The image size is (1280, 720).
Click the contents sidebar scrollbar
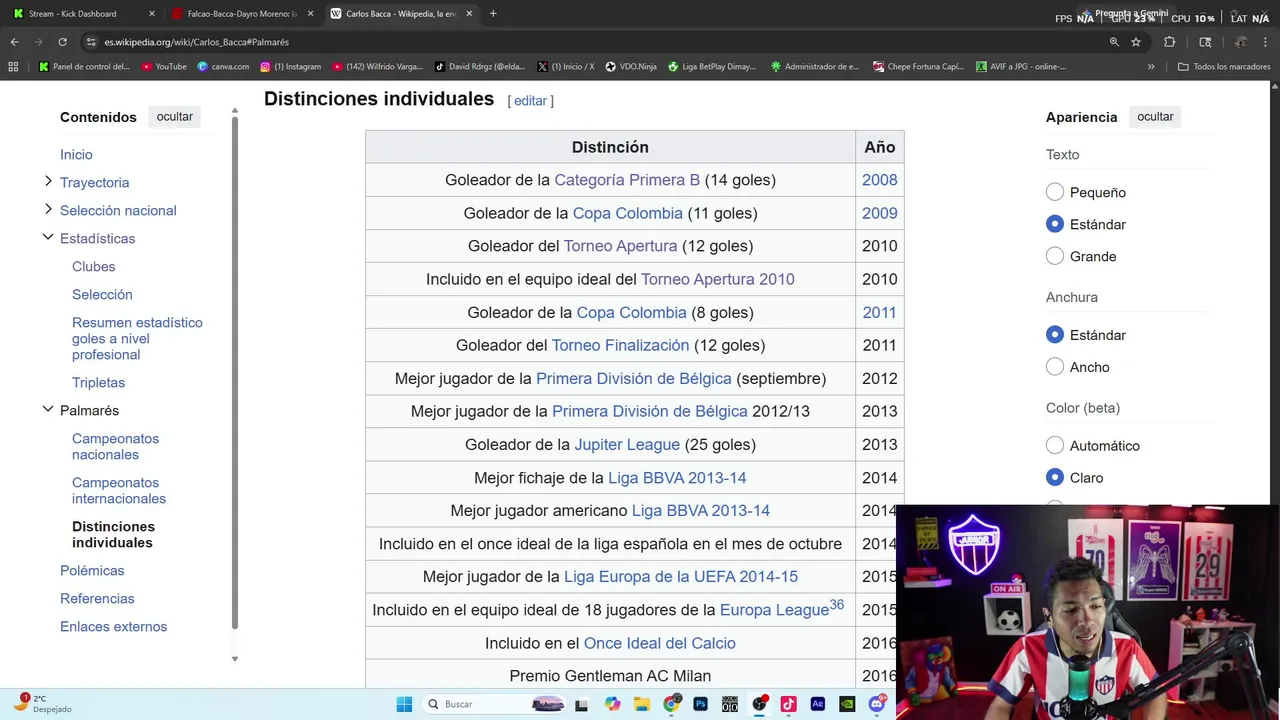click(x=235, y=372)
